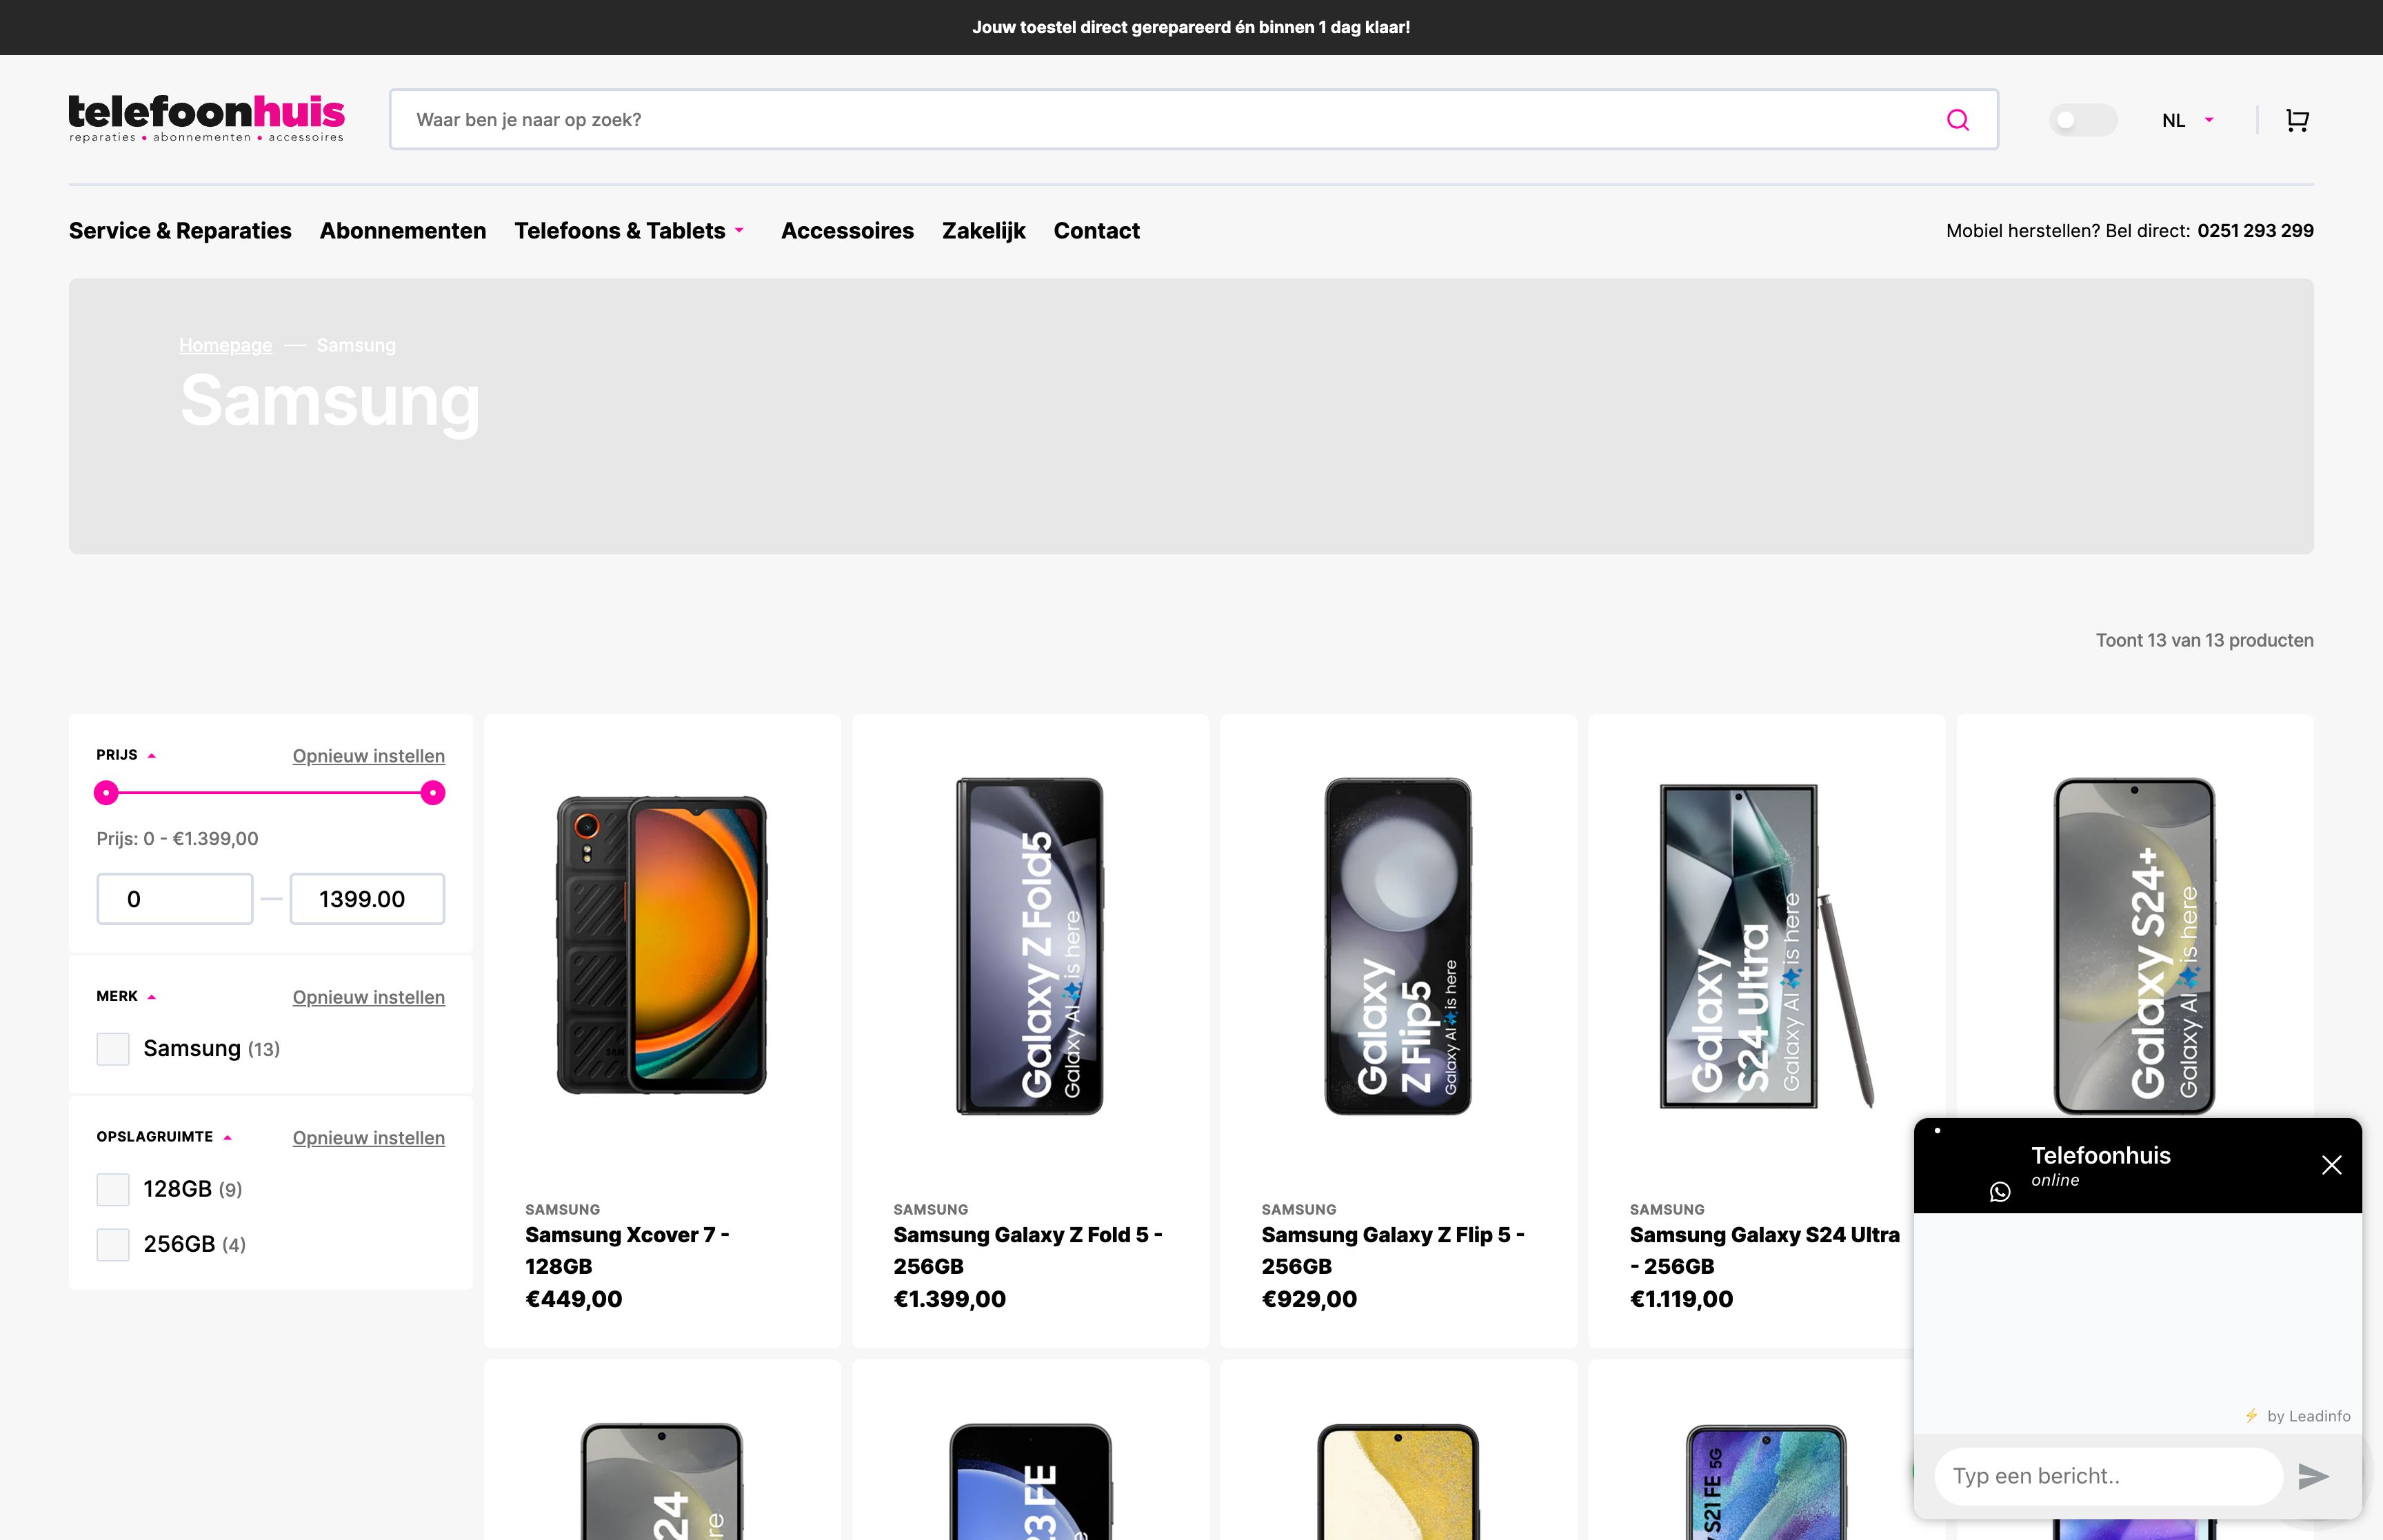The width and height of the screenshot is (2383, 1540).
Task: Select Zakelijk in the navigation
Action: [x=983, y=231]
